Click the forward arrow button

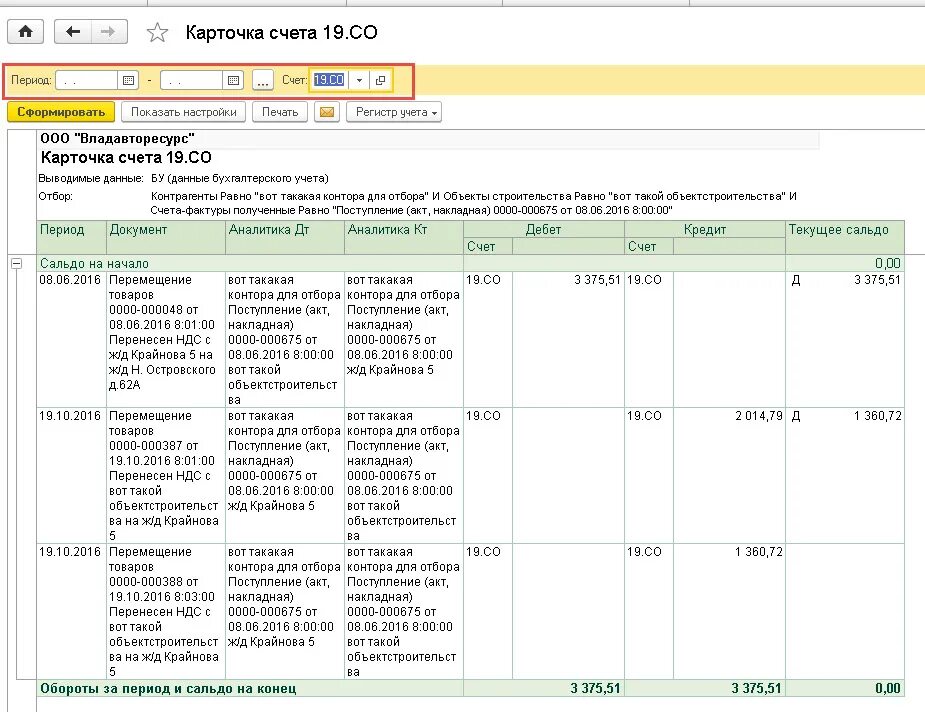(109, 32)
